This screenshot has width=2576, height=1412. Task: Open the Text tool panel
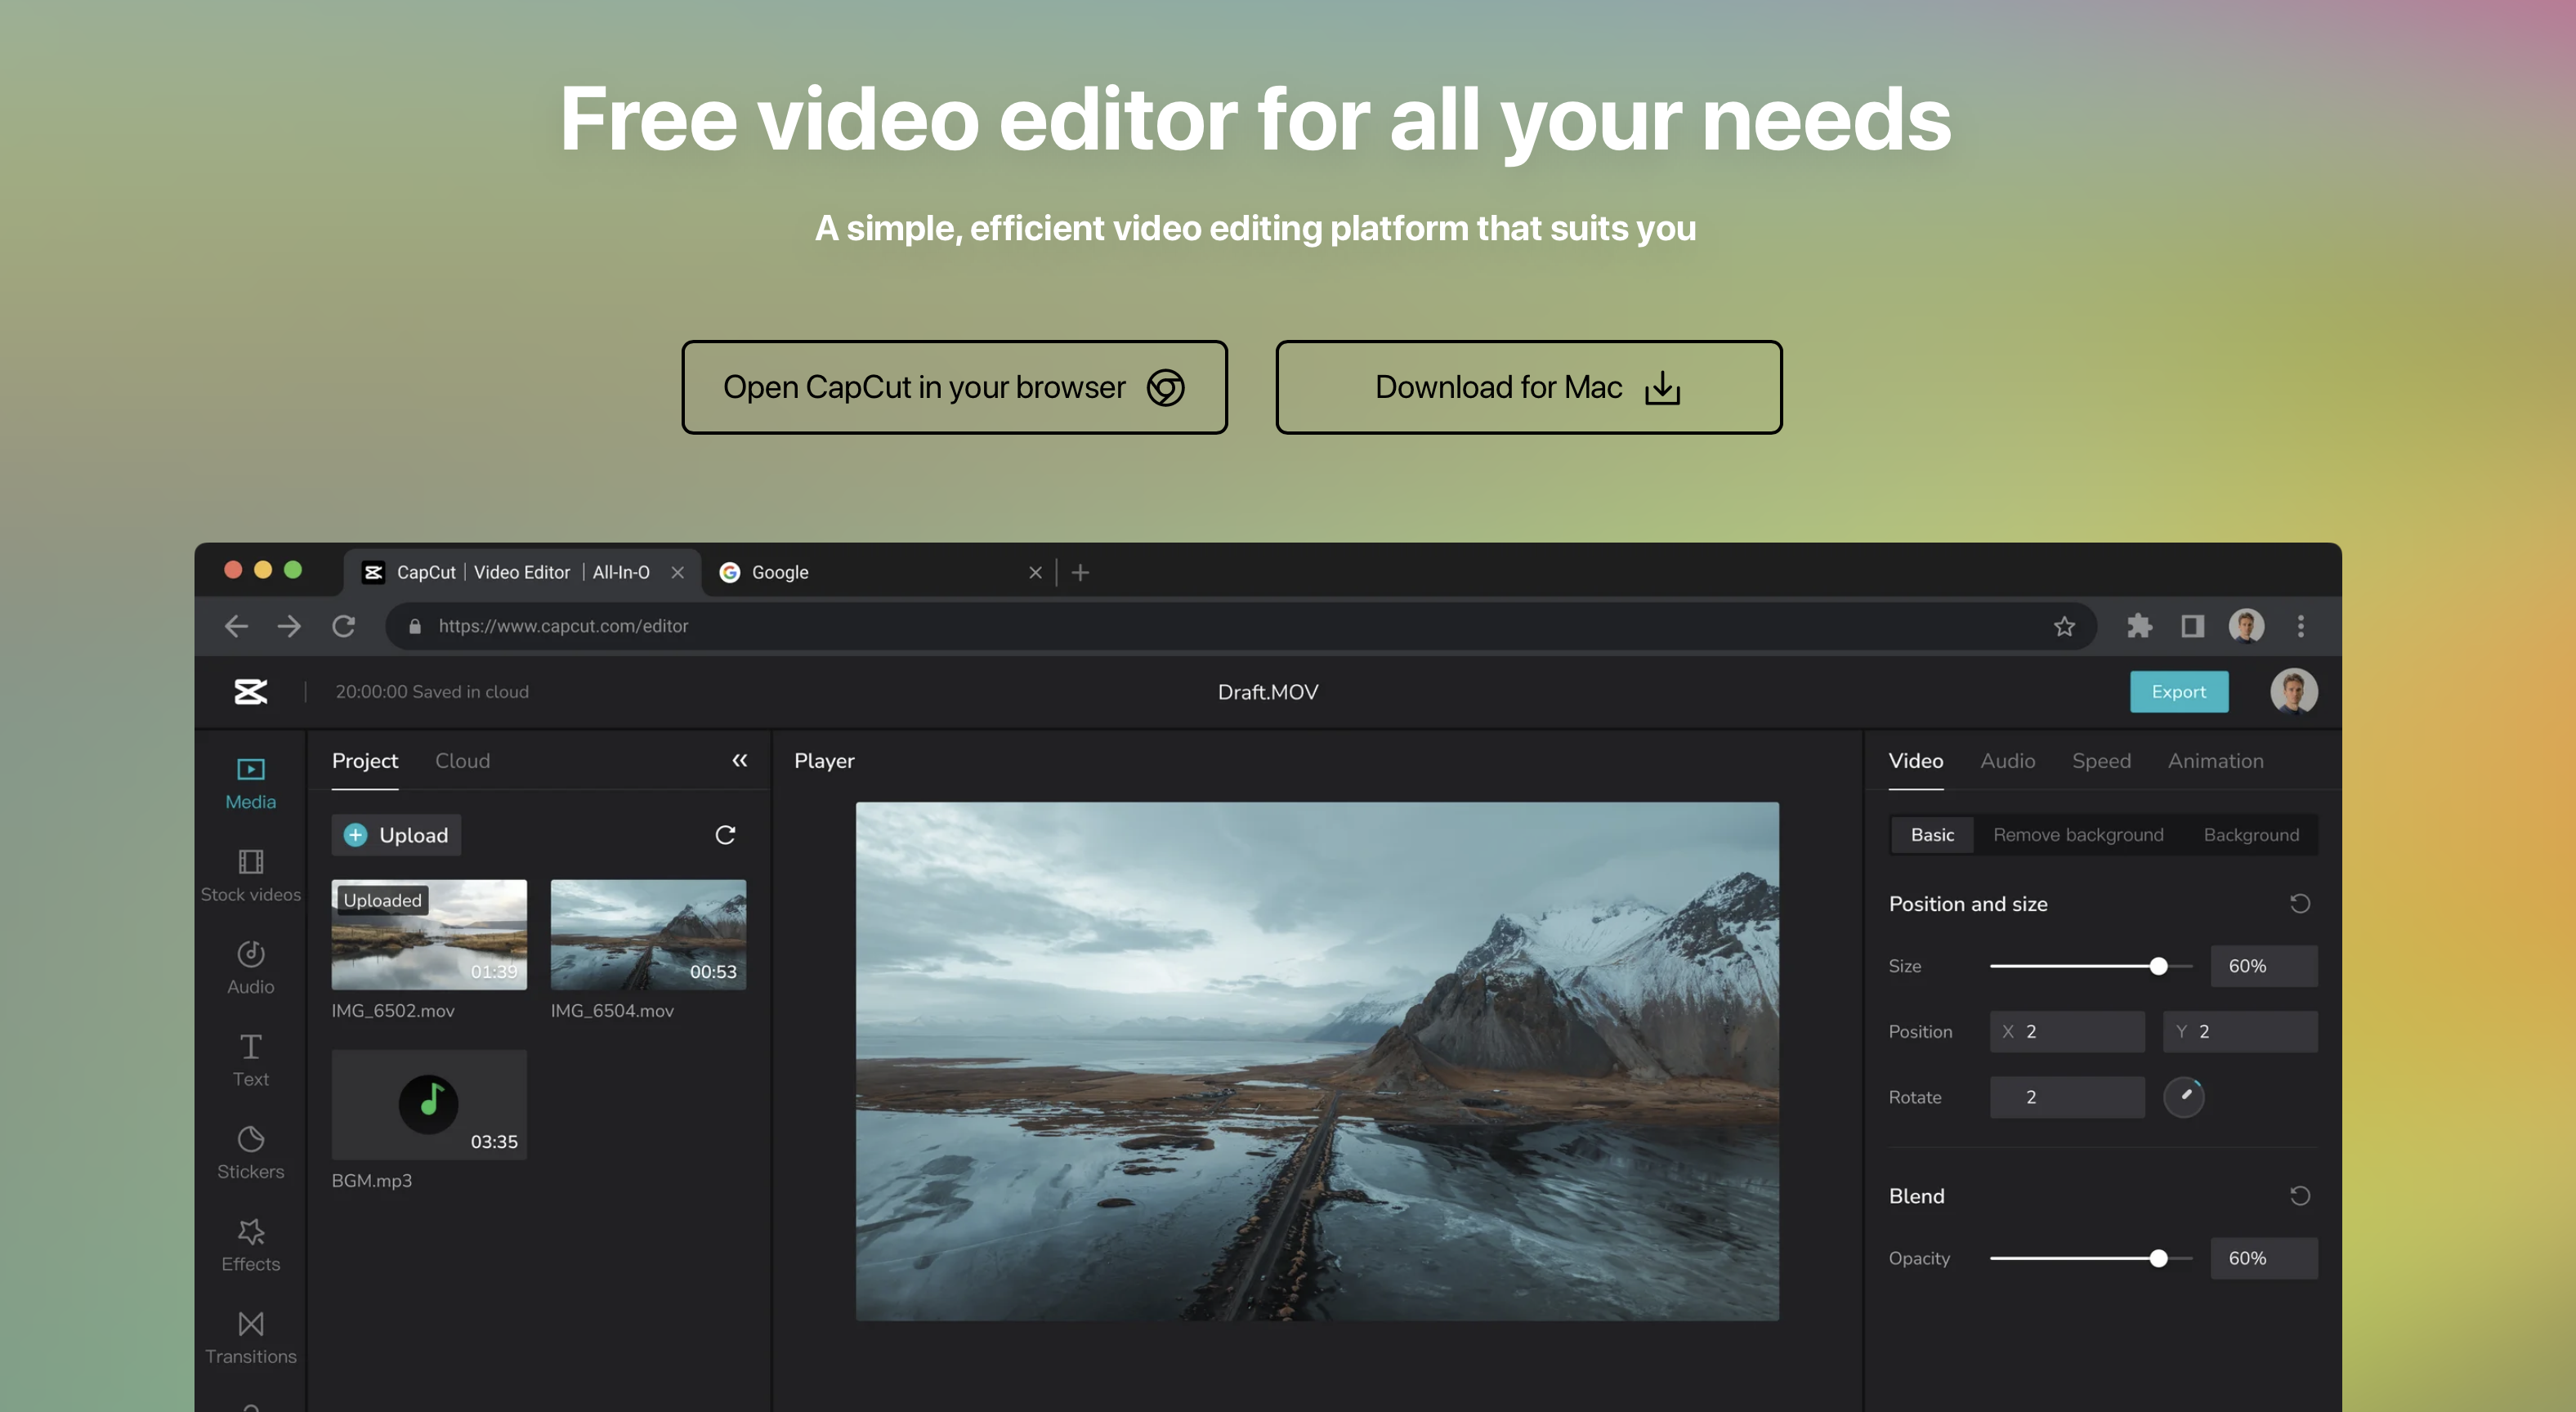pos(250,1060)
